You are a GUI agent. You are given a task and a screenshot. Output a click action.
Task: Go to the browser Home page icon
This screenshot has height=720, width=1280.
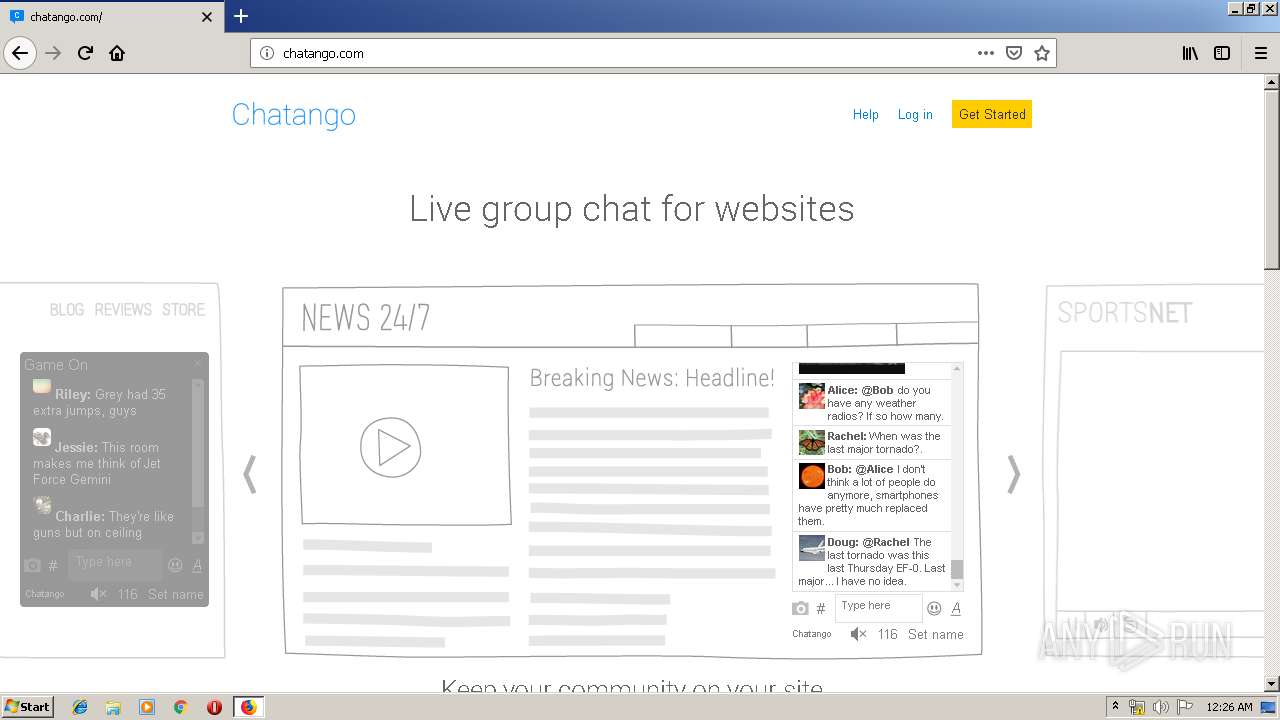tap(117, 53)
